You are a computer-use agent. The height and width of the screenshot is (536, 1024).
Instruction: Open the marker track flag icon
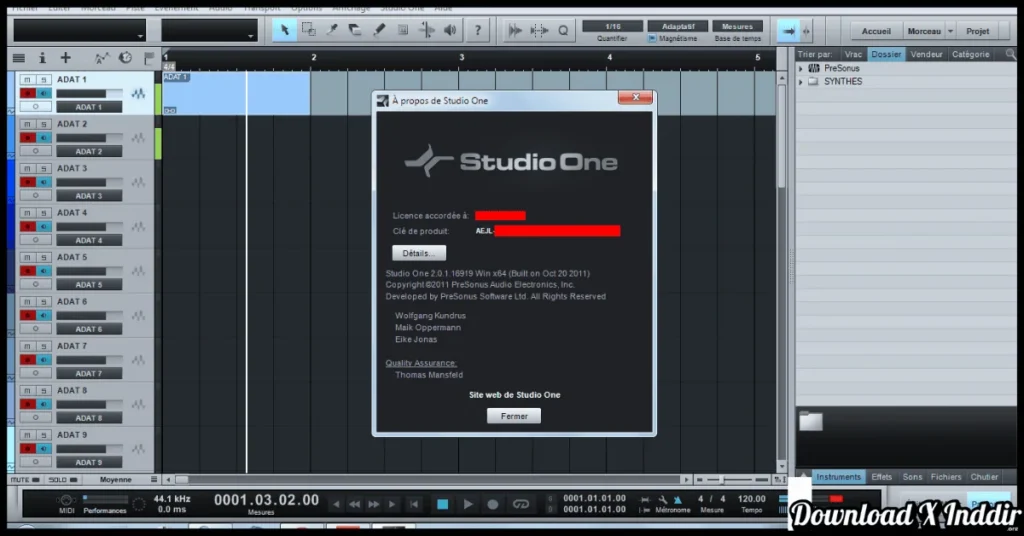click(149, 58)
